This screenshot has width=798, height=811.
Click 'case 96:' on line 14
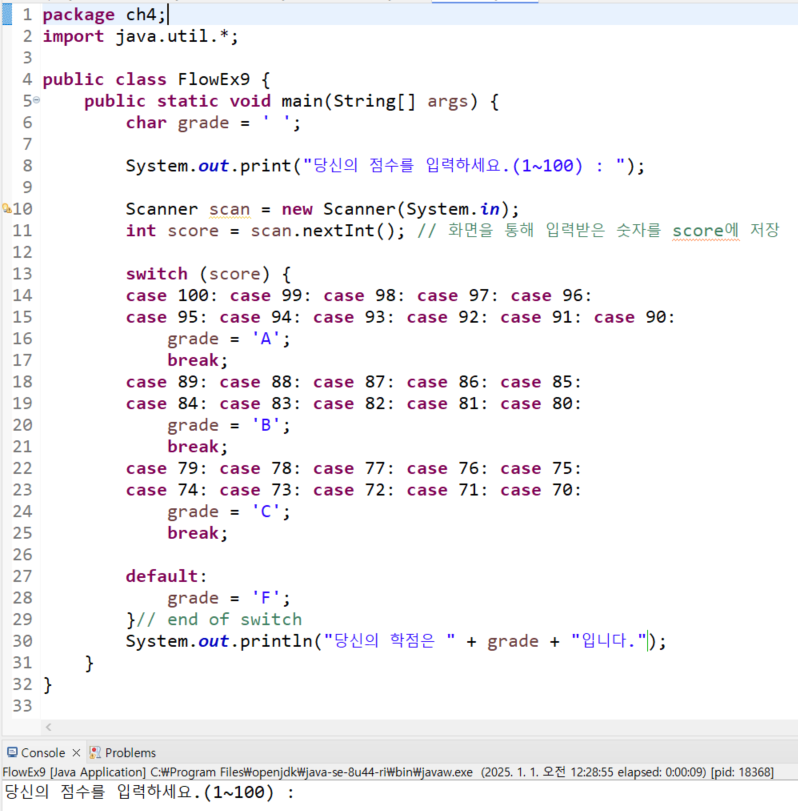[551, 295]
